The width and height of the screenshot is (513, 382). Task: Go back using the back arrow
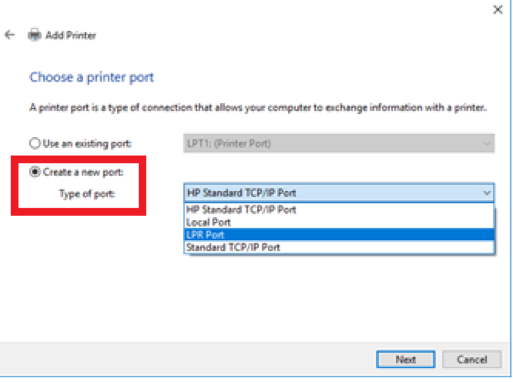coord(10,35)
